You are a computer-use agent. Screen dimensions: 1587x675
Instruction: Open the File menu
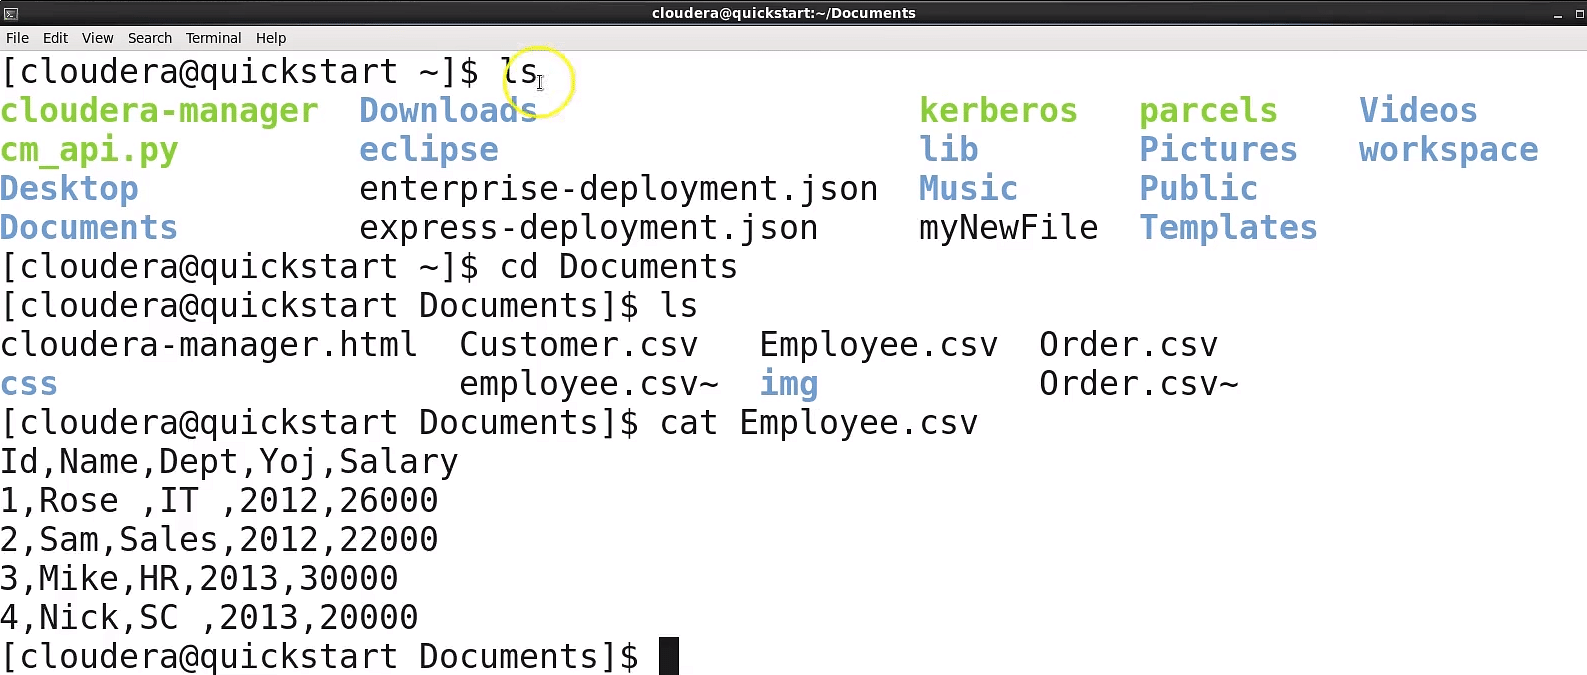coord(17,38)
